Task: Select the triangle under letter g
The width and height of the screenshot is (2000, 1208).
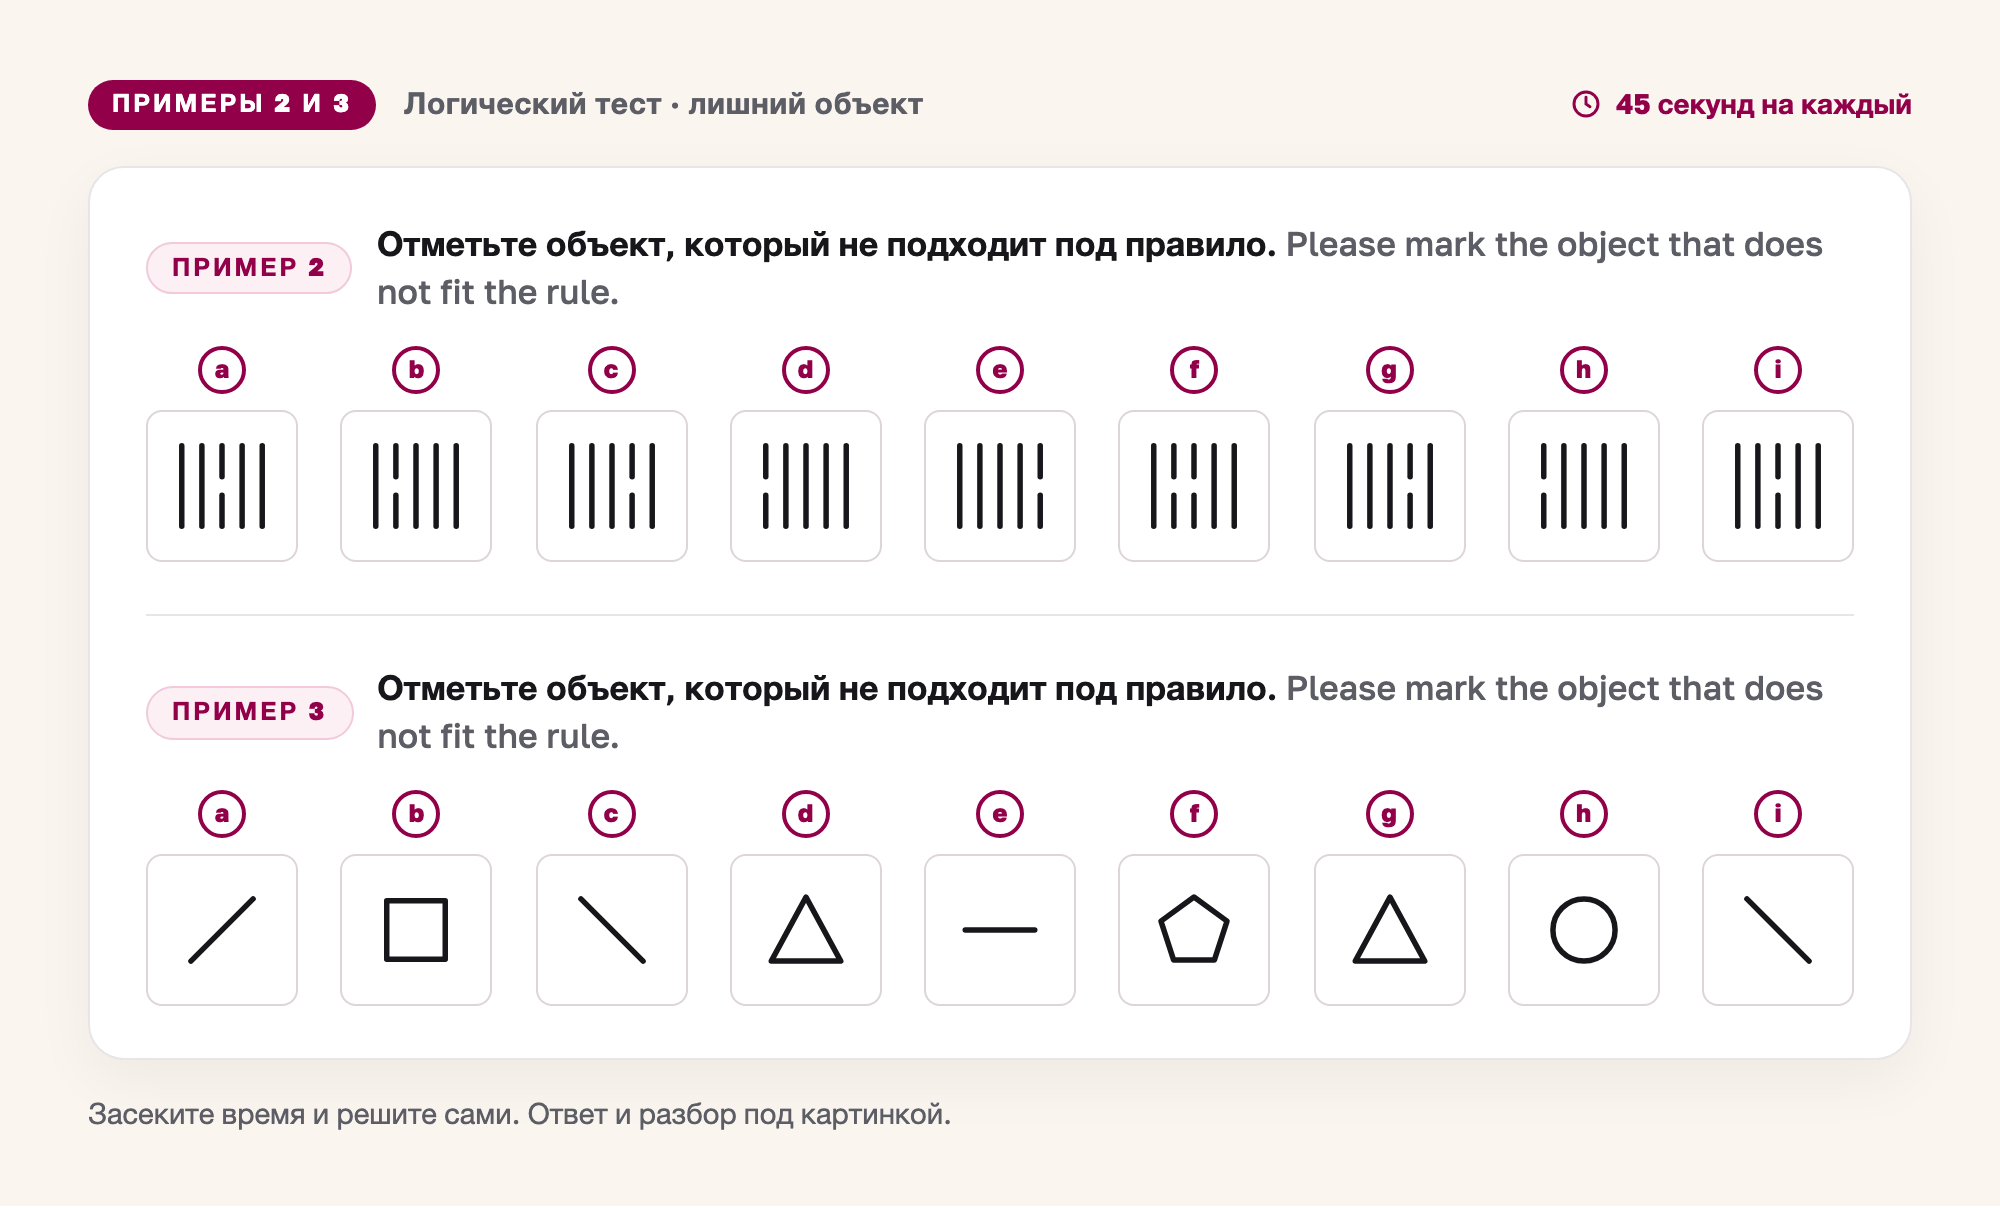Action: tap(1390, 930)
